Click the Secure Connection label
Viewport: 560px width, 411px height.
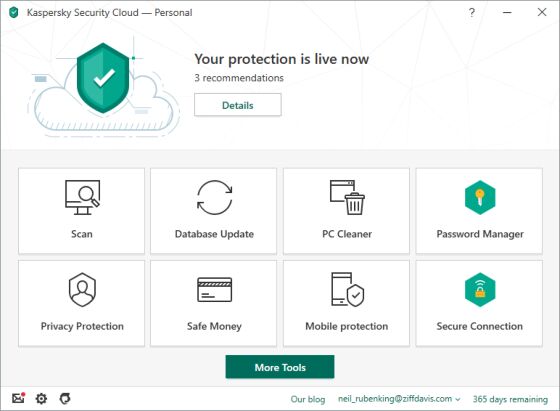click(480, 326)
